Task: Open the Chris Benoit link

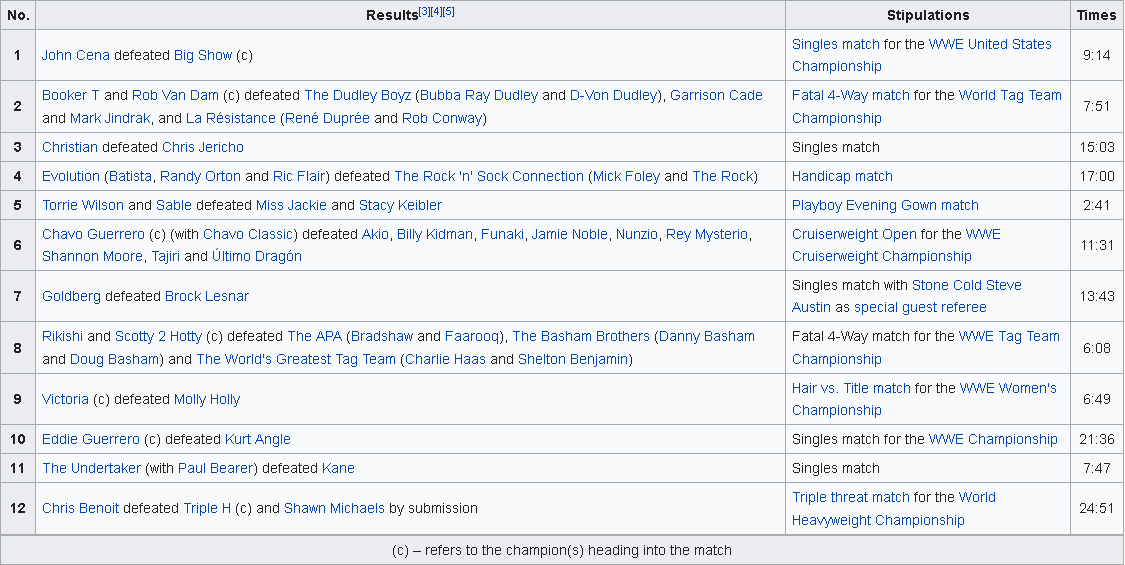Action: point(80,508)
